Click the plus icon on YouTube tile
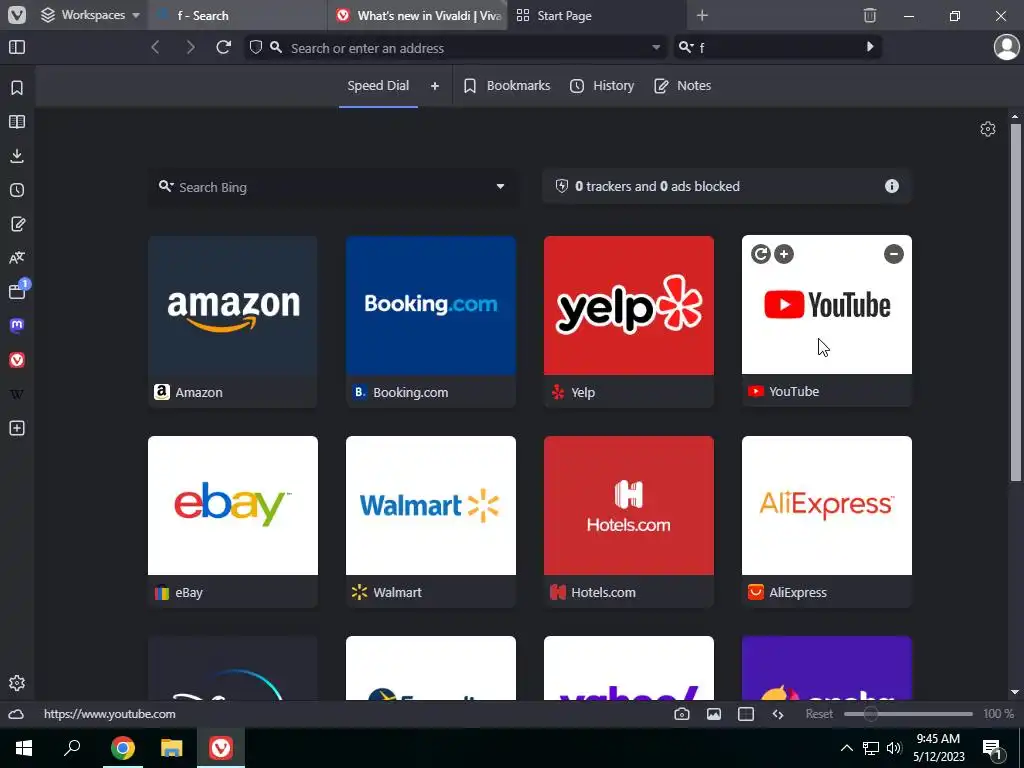The image size is (1024, 768). 784,254
